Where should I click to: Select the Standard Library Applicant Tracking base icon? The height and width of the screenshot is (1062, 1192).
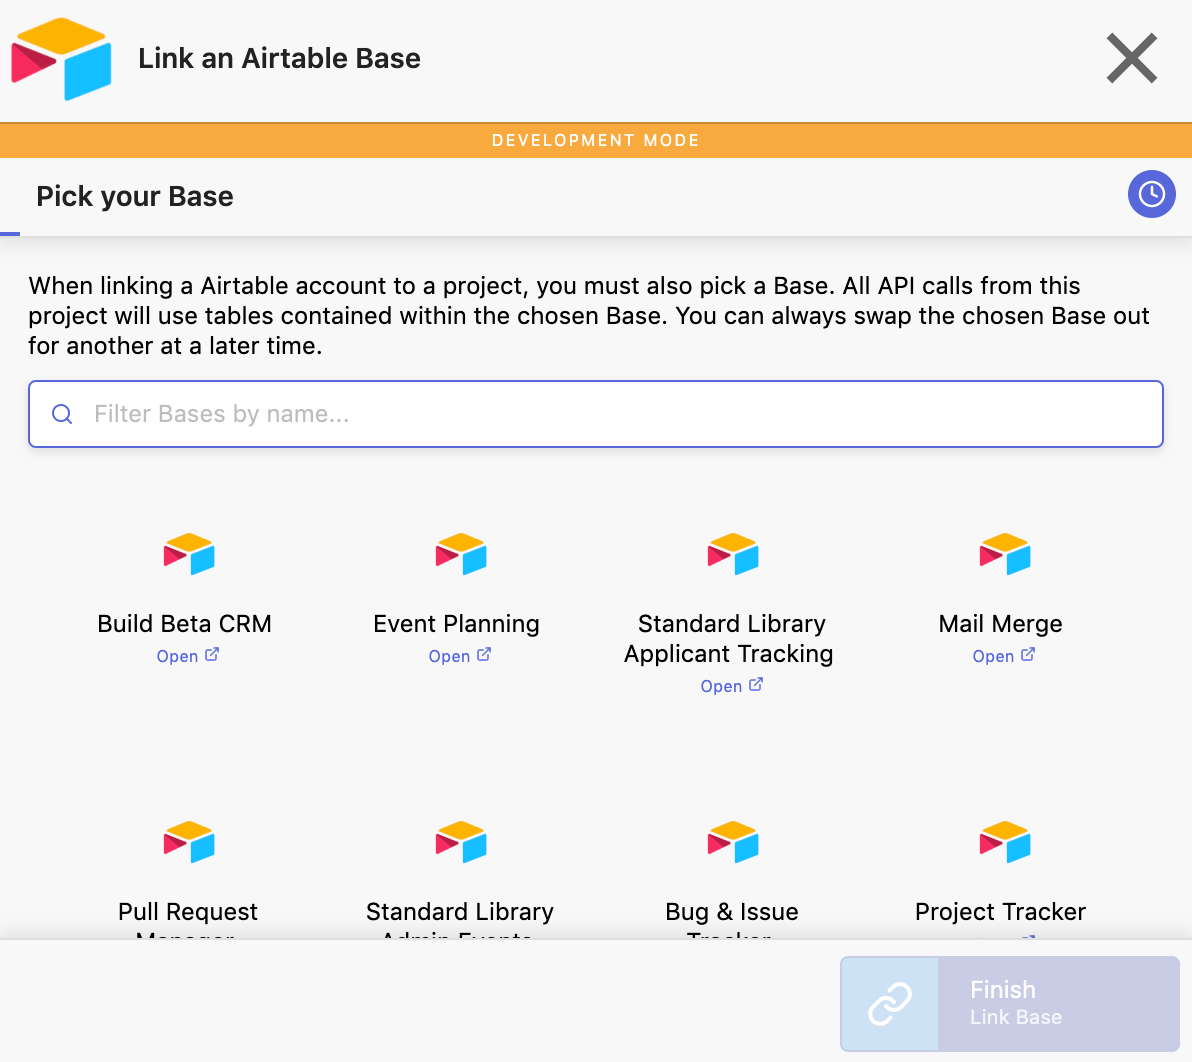click(733, 553)
